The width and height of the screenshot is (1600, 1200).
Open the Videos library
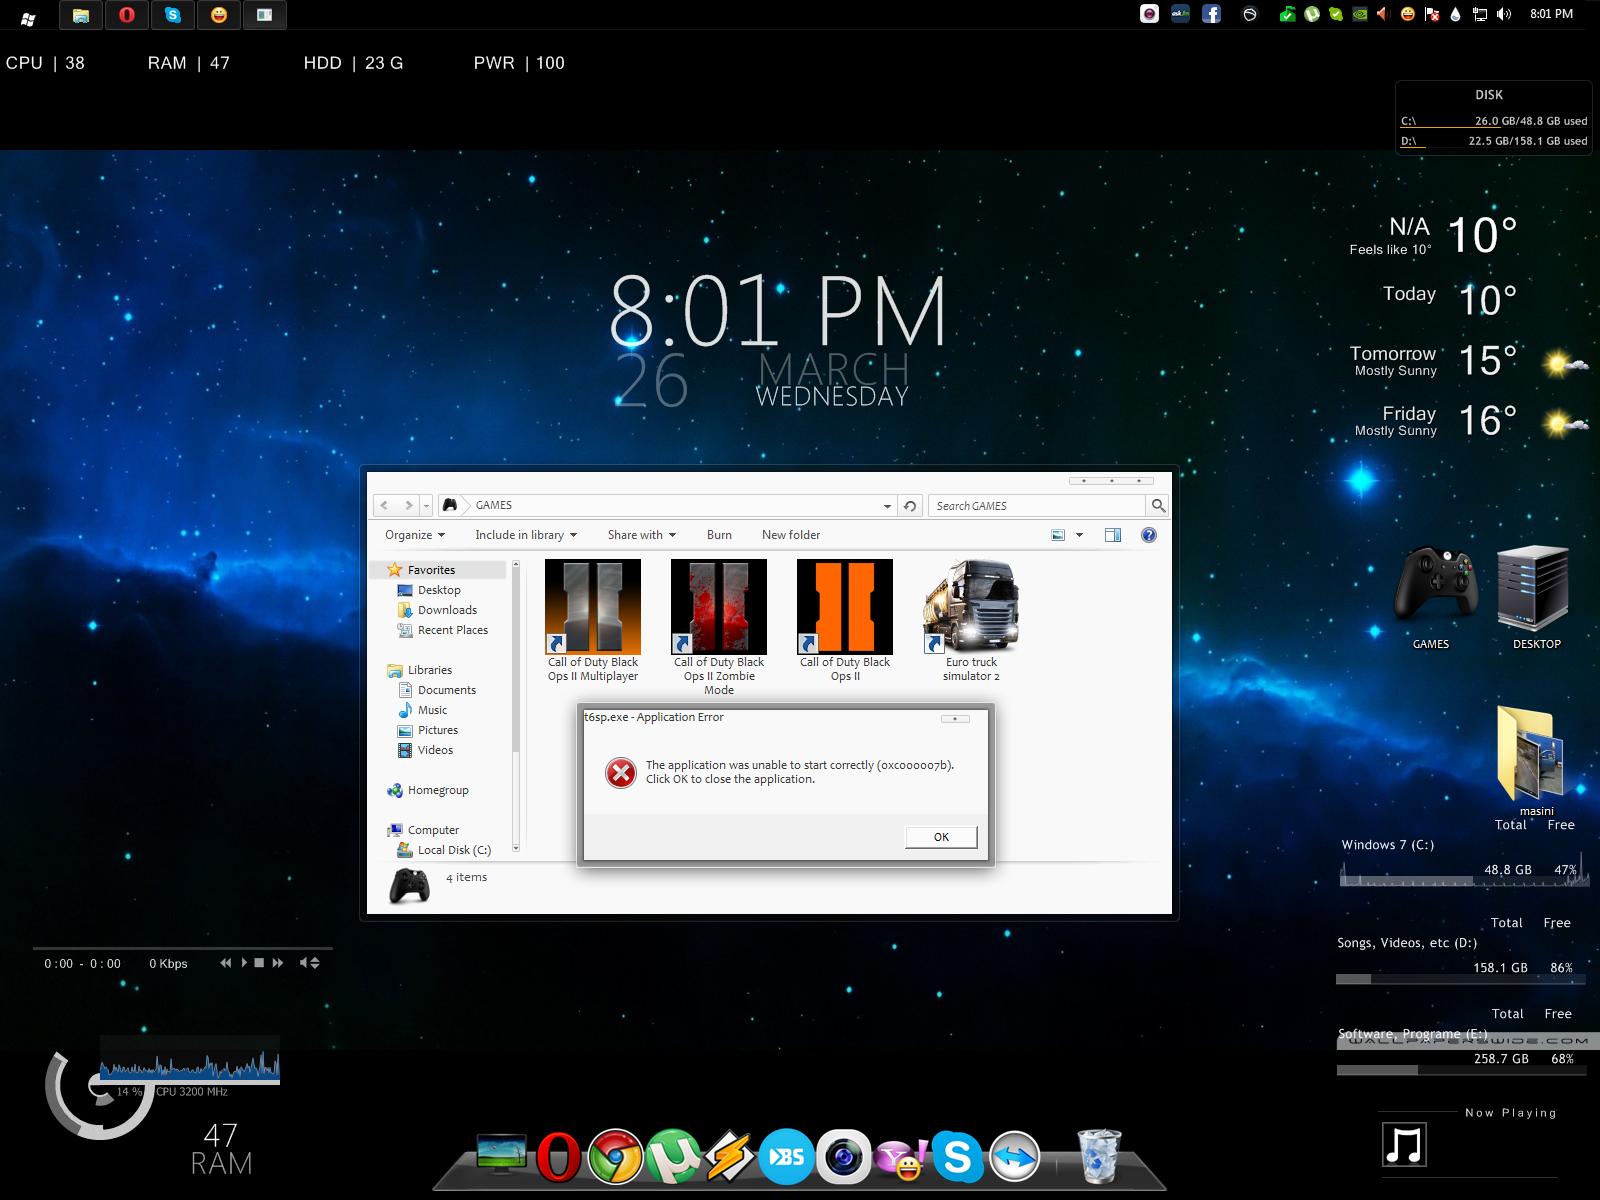click(x=435, y=750)
